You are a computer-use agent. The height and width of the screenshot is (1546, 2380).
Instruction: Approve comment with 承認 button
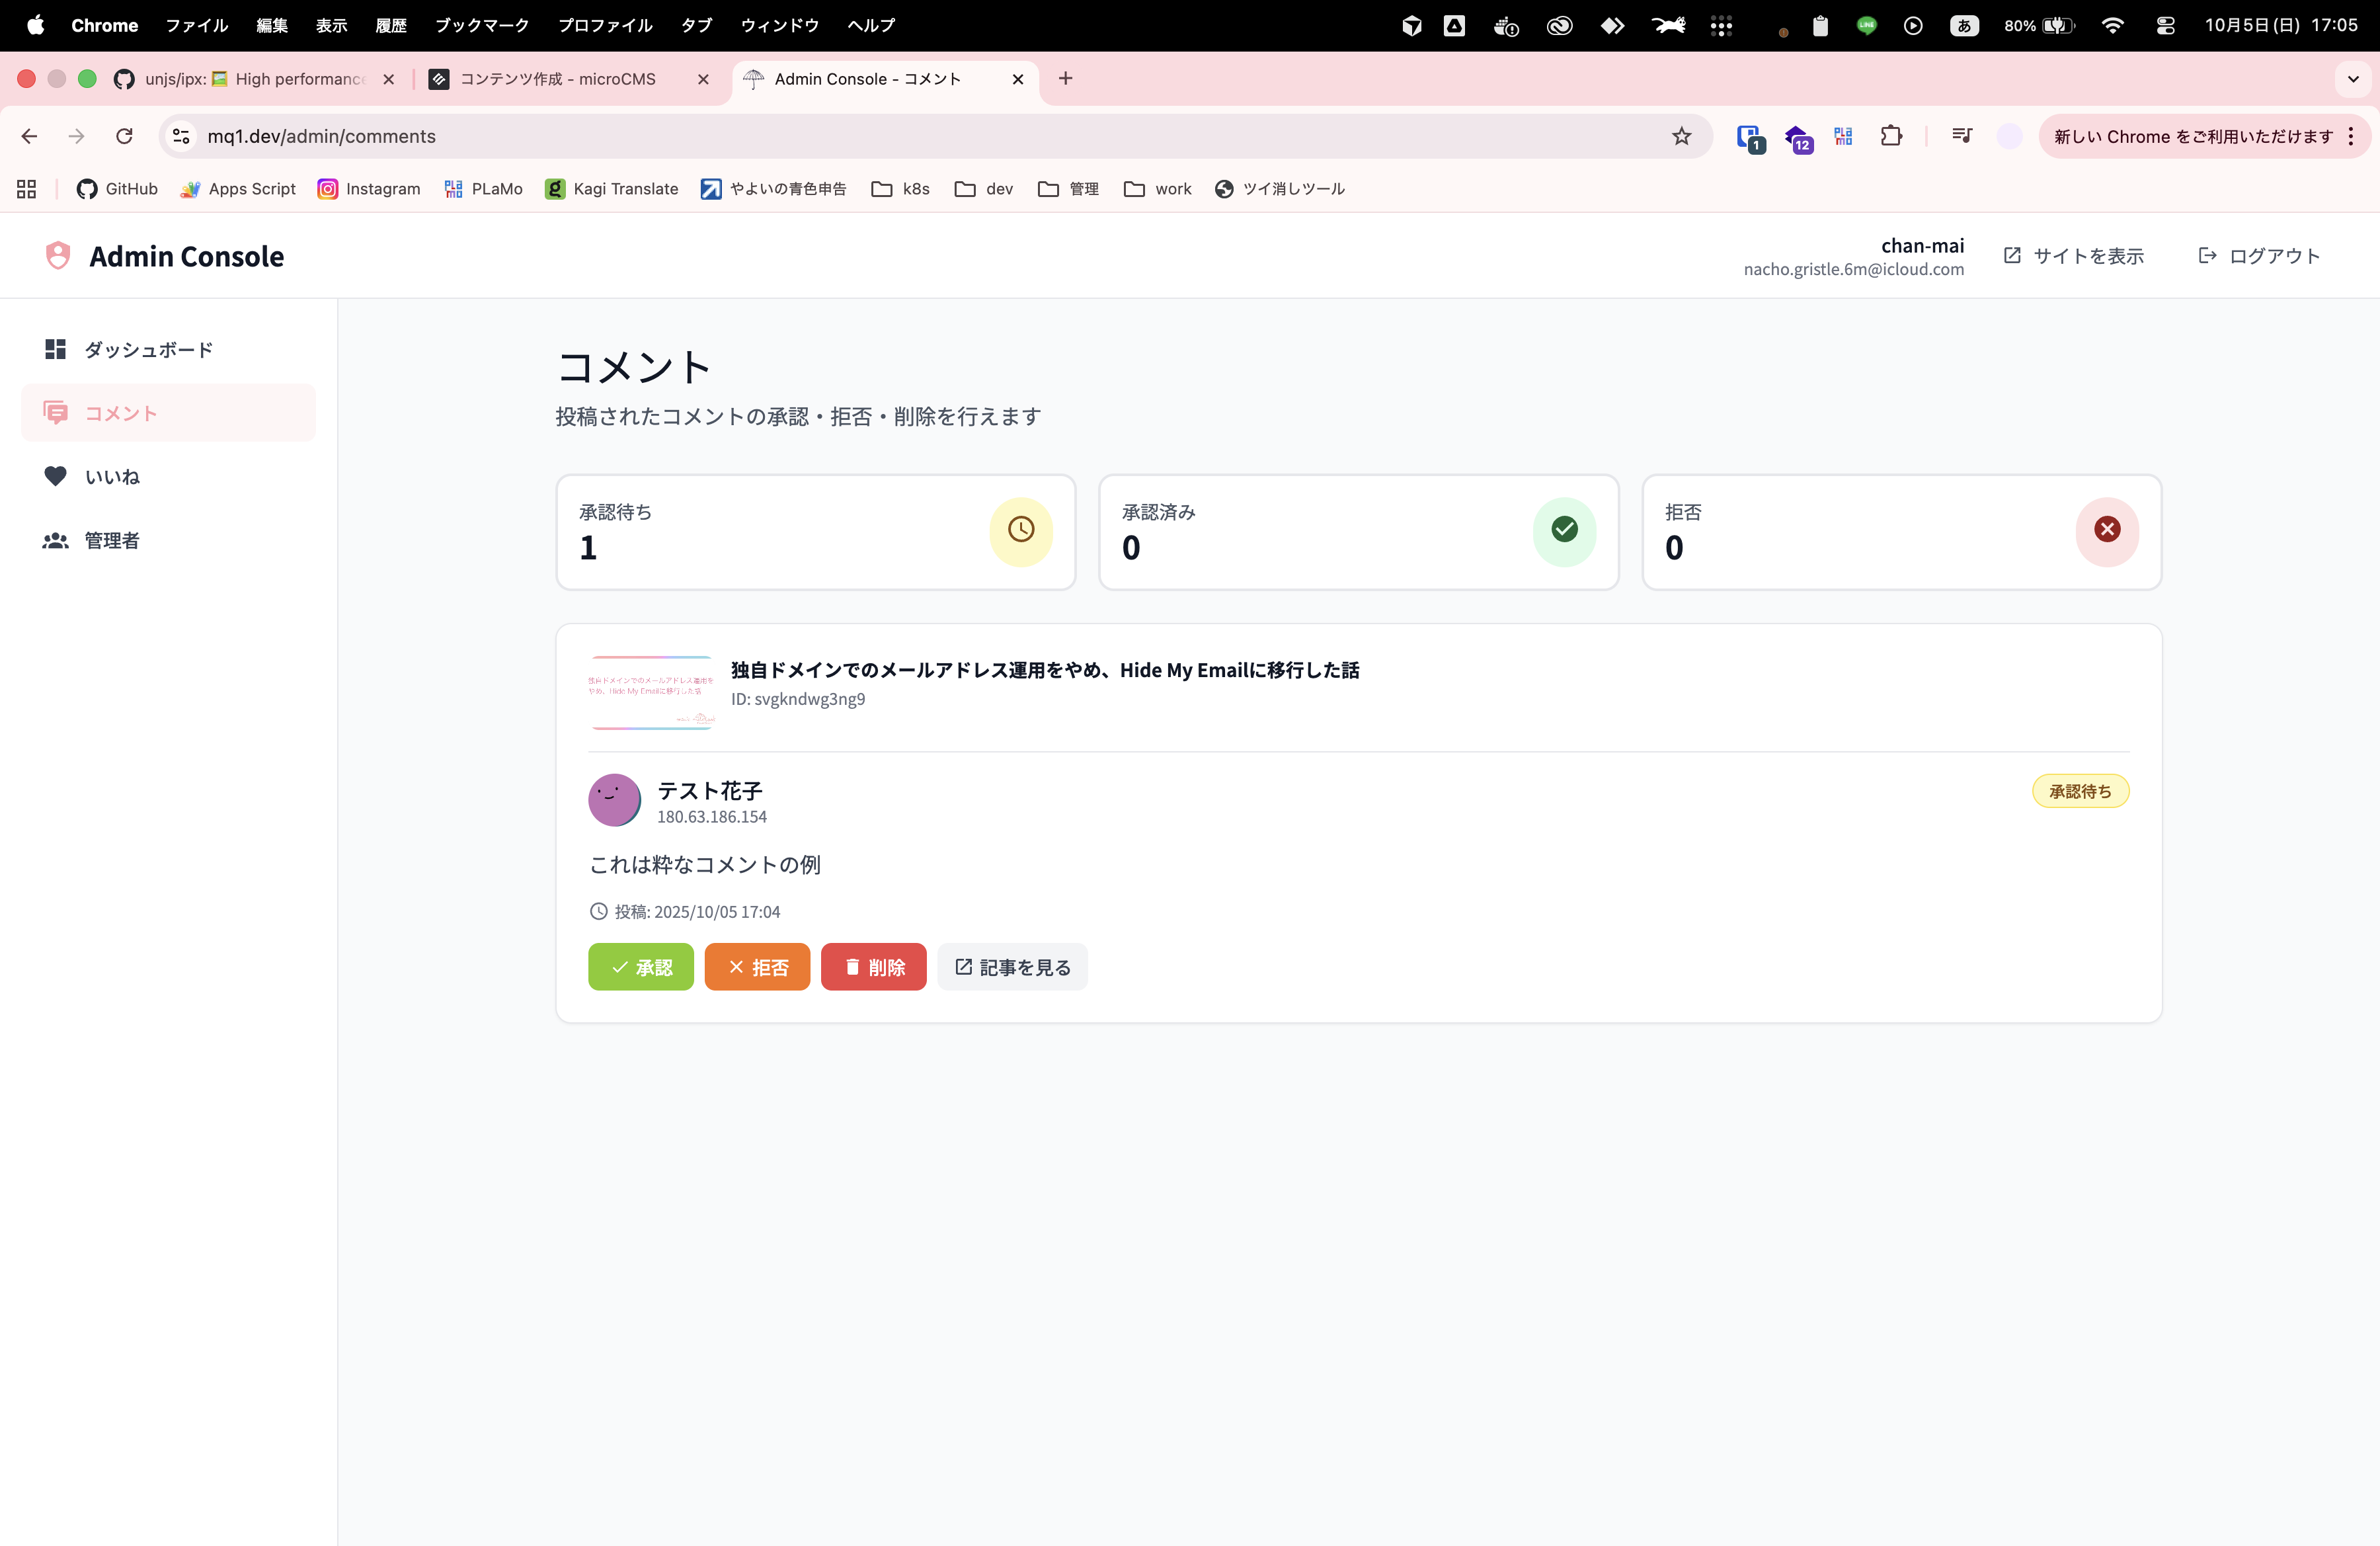[640, 967]
